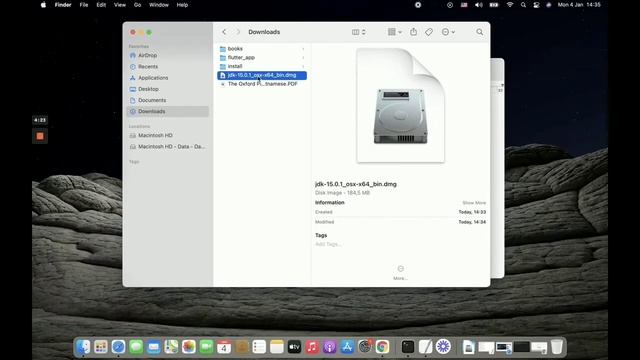This screenshot has height=360, width=640.
Task: Open the Window menu
Action: pyautogui.click(x=159, y=5)
